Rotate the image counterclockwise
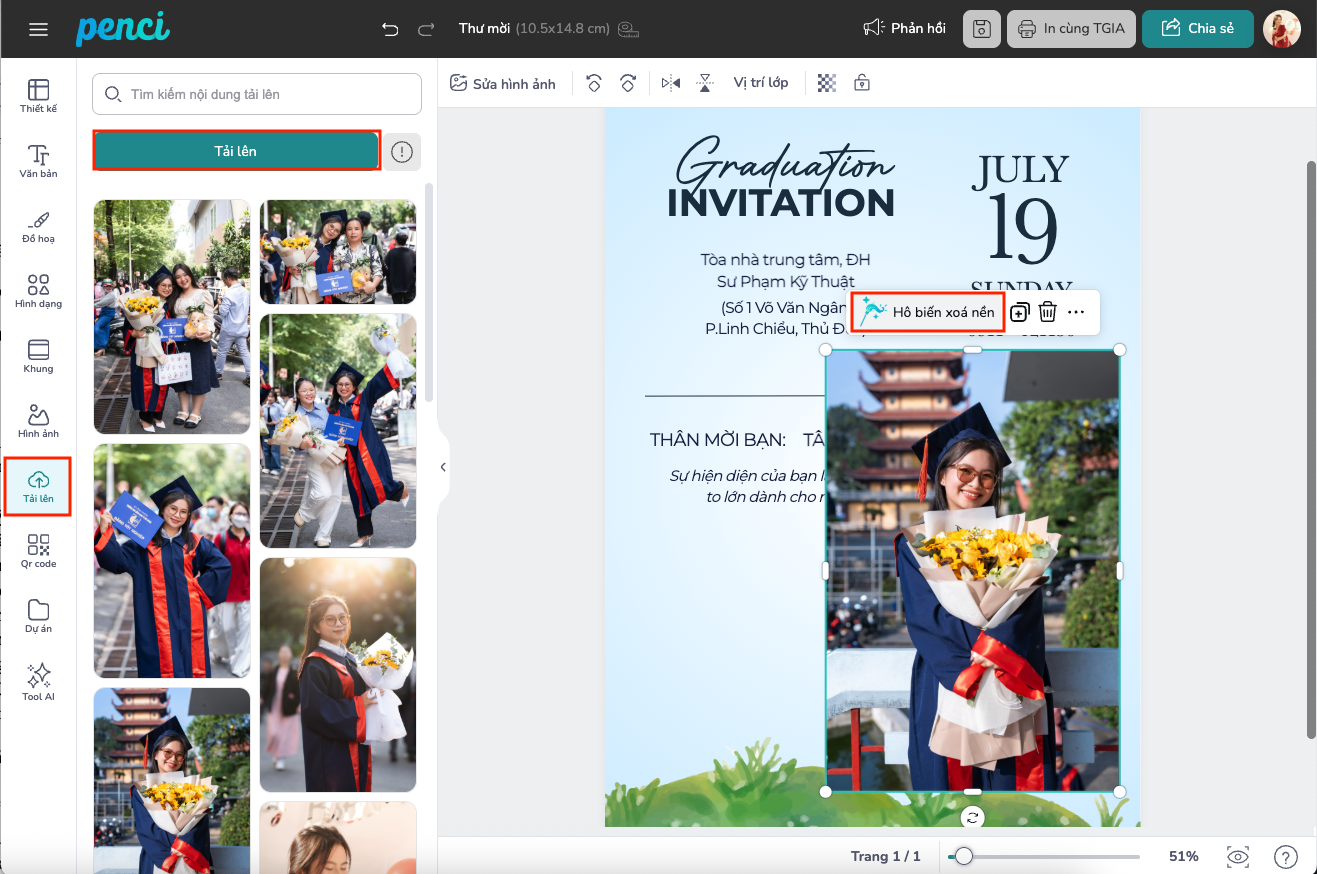The height and width of the screenshot is (874, 1317). click(x=594, y=84)
